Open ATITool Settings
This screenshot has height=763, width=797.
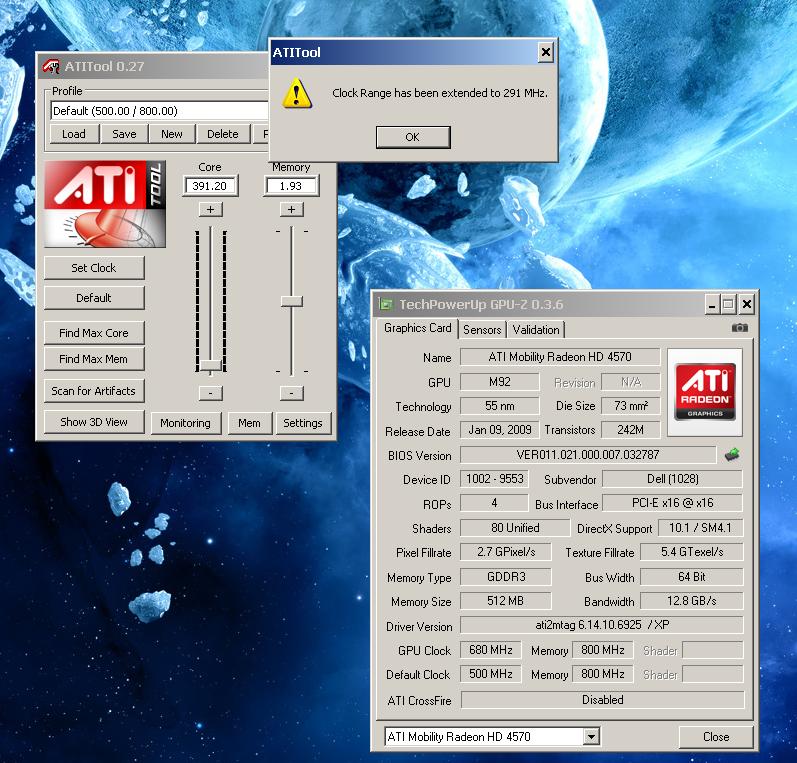point(303,423)
